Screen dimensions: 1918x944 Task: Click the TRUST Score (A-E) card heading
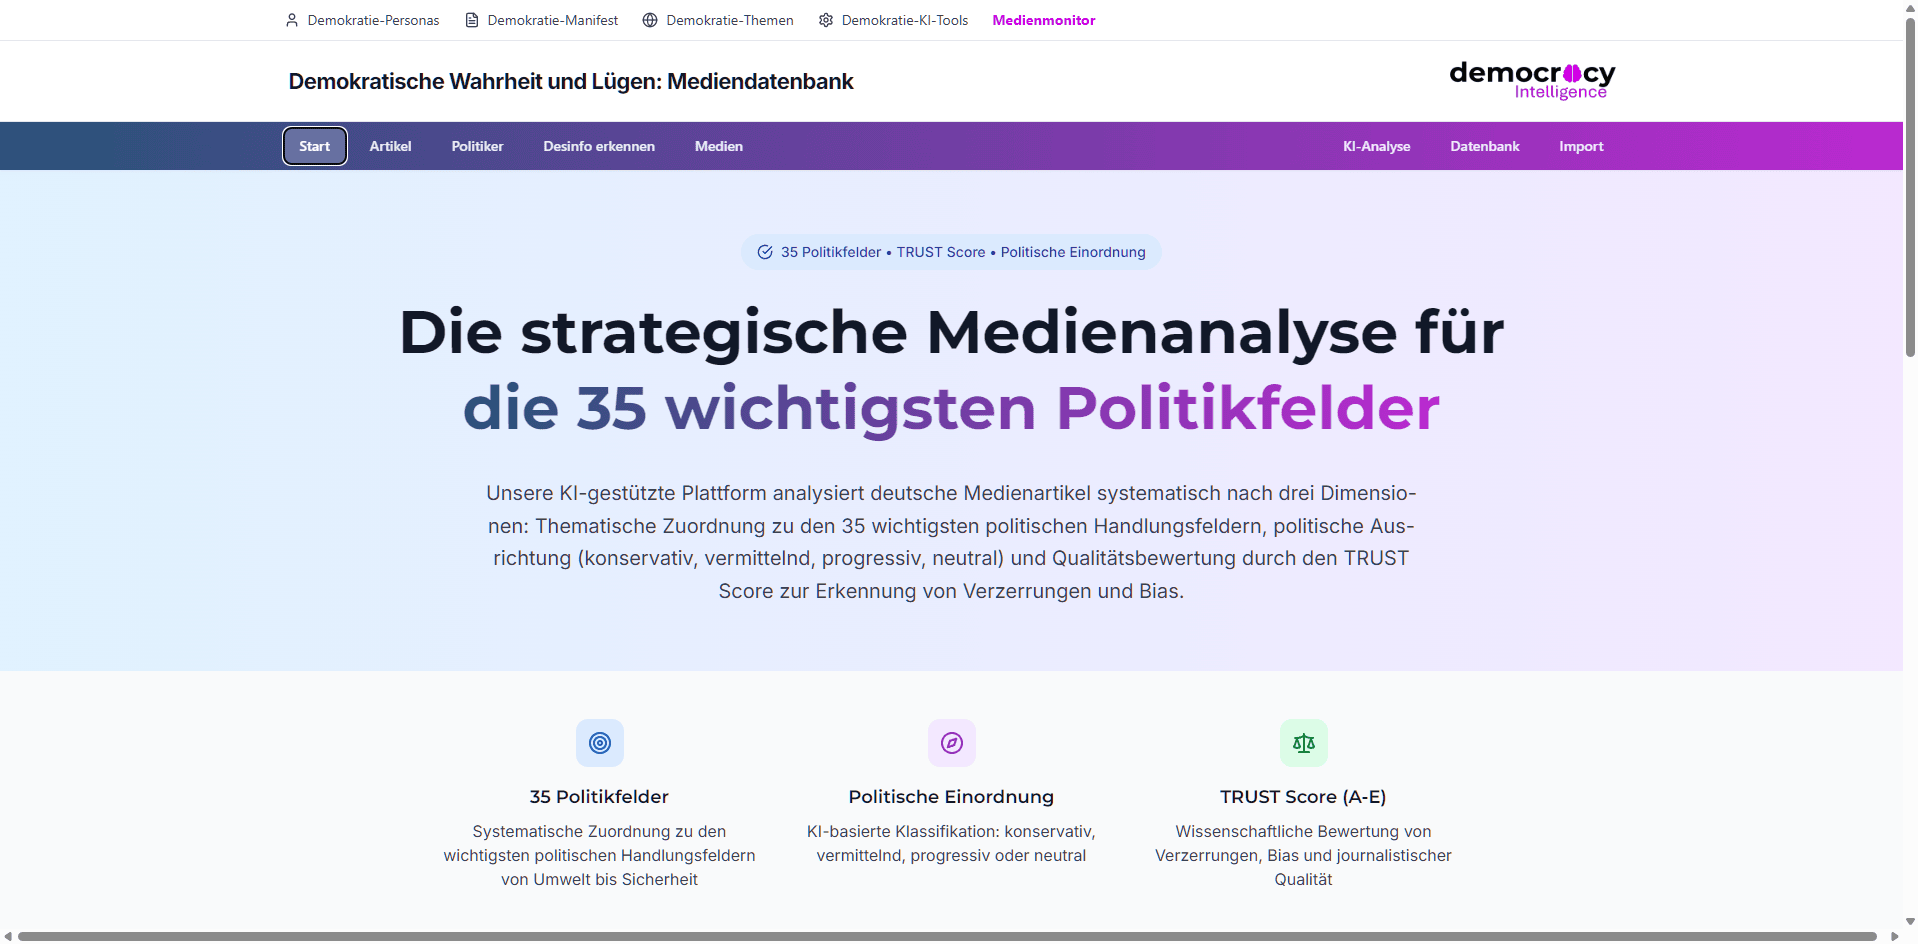coord(1303,797)
